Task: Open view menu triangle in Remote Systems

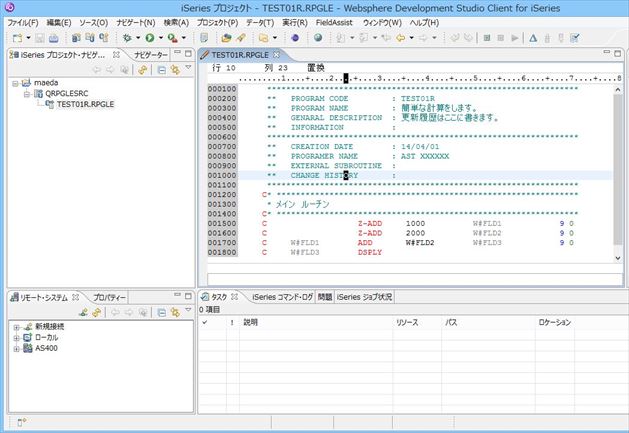Action: pos(188,310)
